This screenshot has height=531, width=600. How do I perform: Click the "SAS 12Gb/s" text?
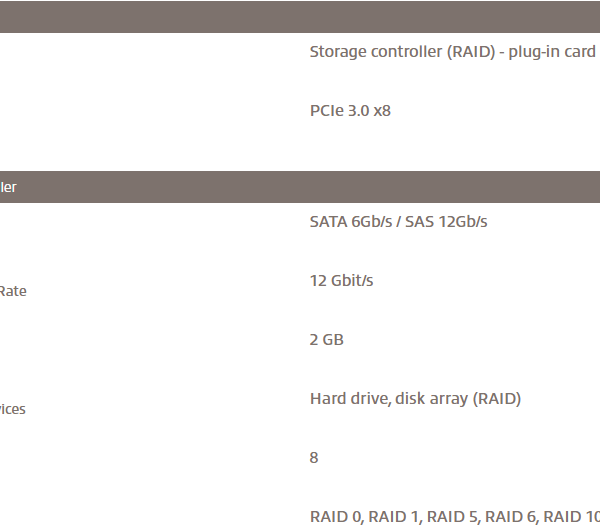tap(446, 222)
